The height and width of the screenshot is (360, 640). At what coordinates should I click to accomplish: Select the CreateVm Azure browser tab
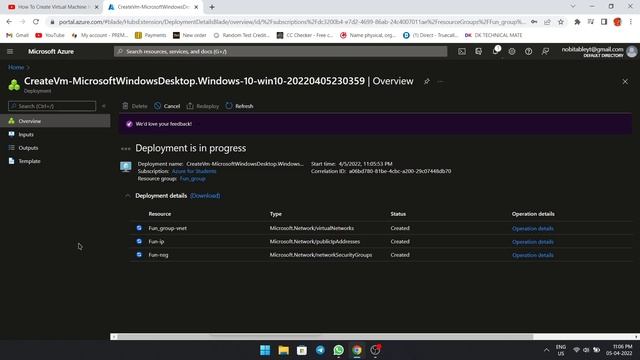[x=153, y=7]
